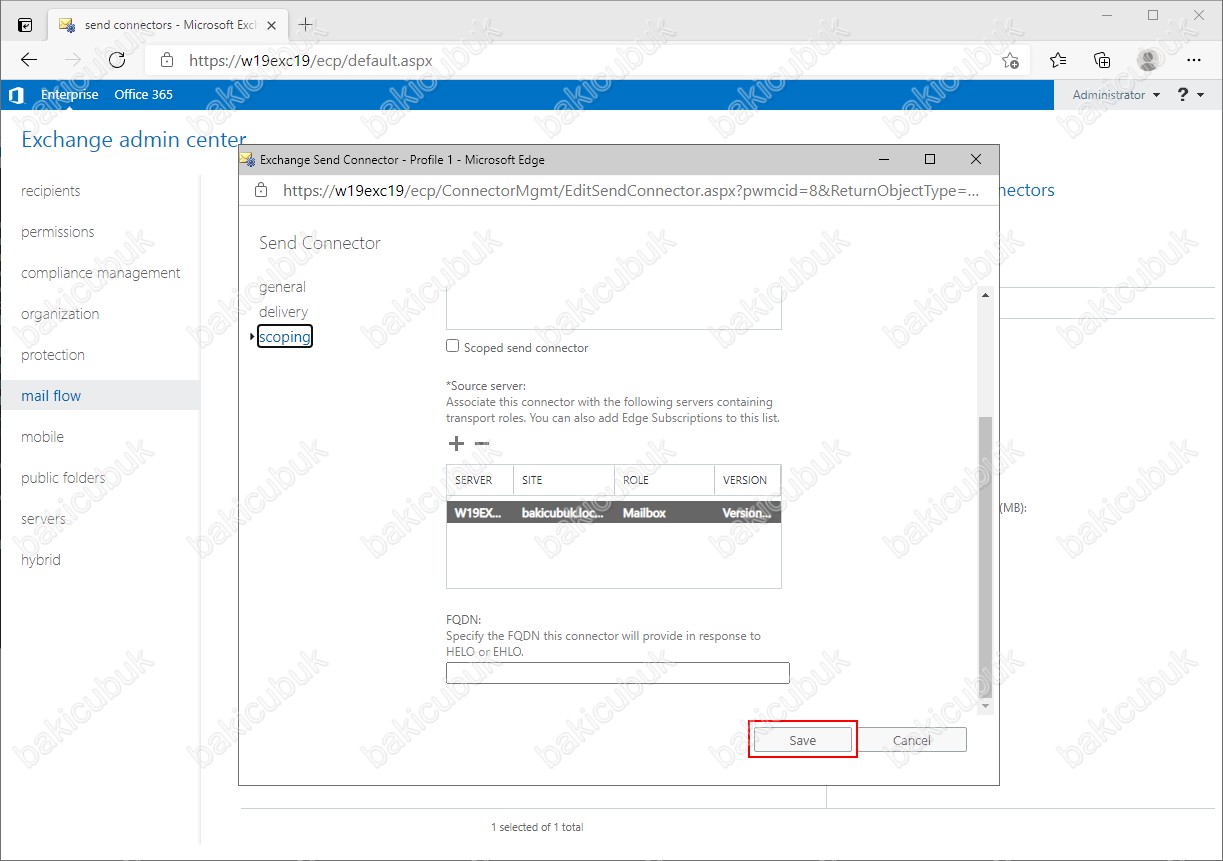Open the Favorites list icon in the browser toolbar

coord(1059,60)
